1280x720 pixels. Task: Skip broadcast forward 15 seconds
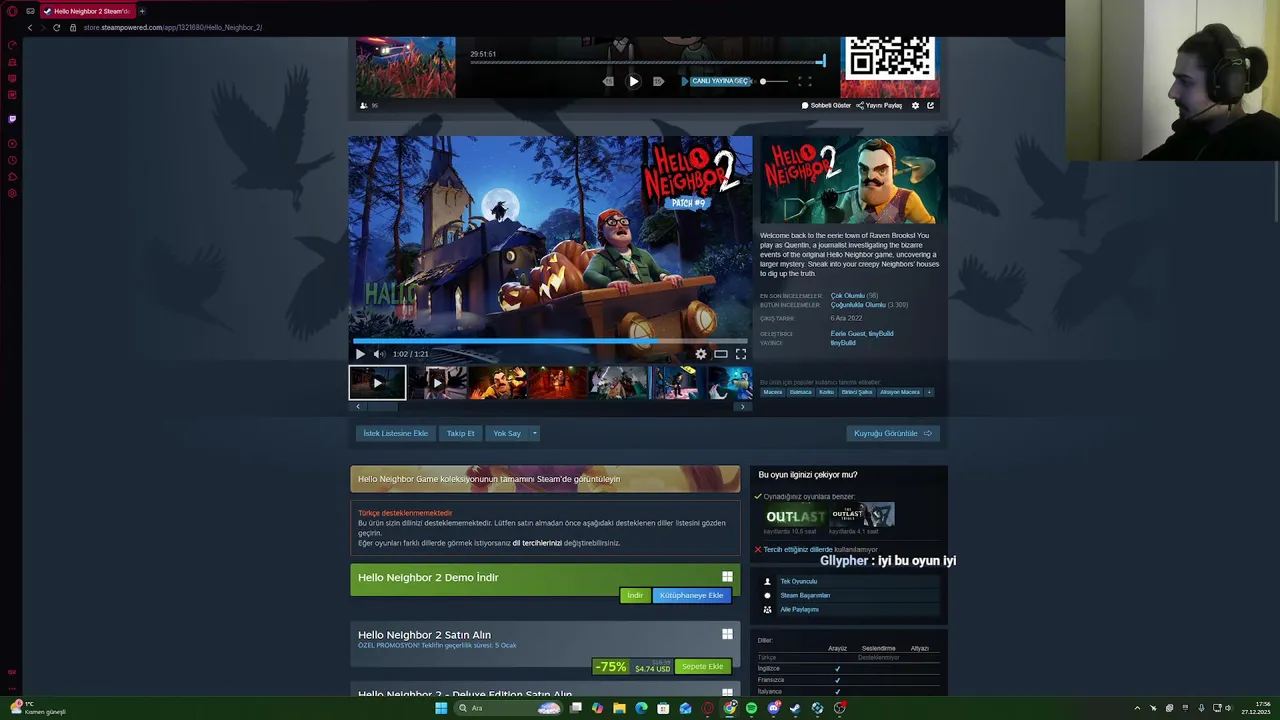(658, 81)
